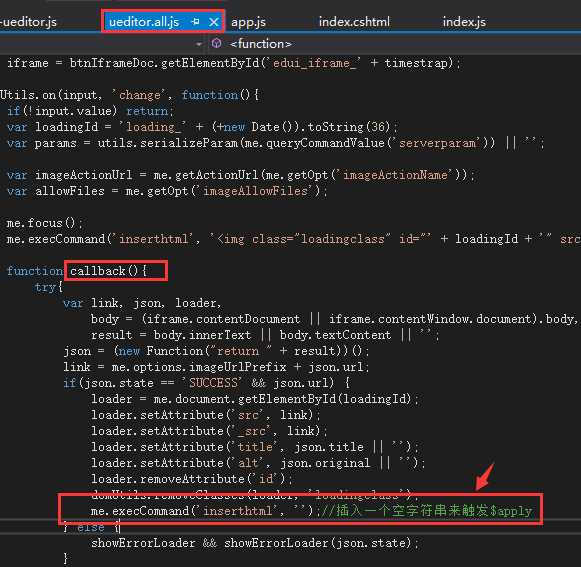581x567 pixels.
Task: Click the green $apply comment text
Action: (426, 510)
